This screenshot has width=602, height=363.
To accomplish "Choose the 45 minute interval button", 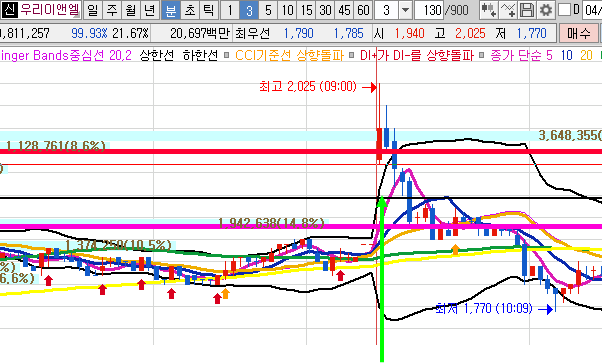I will coord(344,10).
